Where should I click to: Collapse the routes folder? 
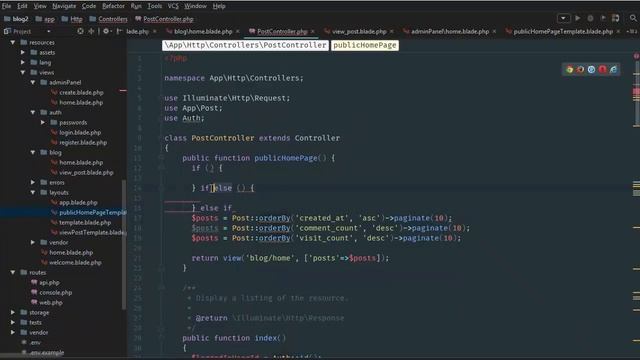[x=13, y=272]
